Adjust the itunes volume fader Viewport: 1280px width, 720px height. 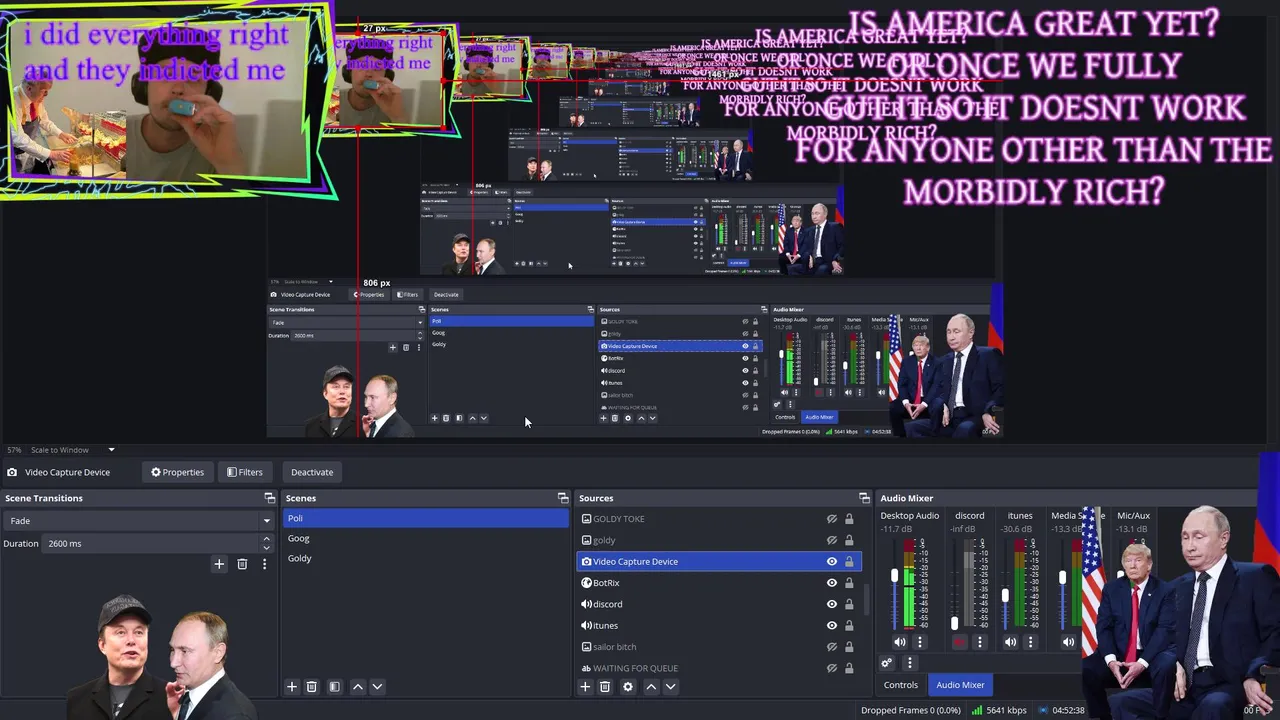1005,595
